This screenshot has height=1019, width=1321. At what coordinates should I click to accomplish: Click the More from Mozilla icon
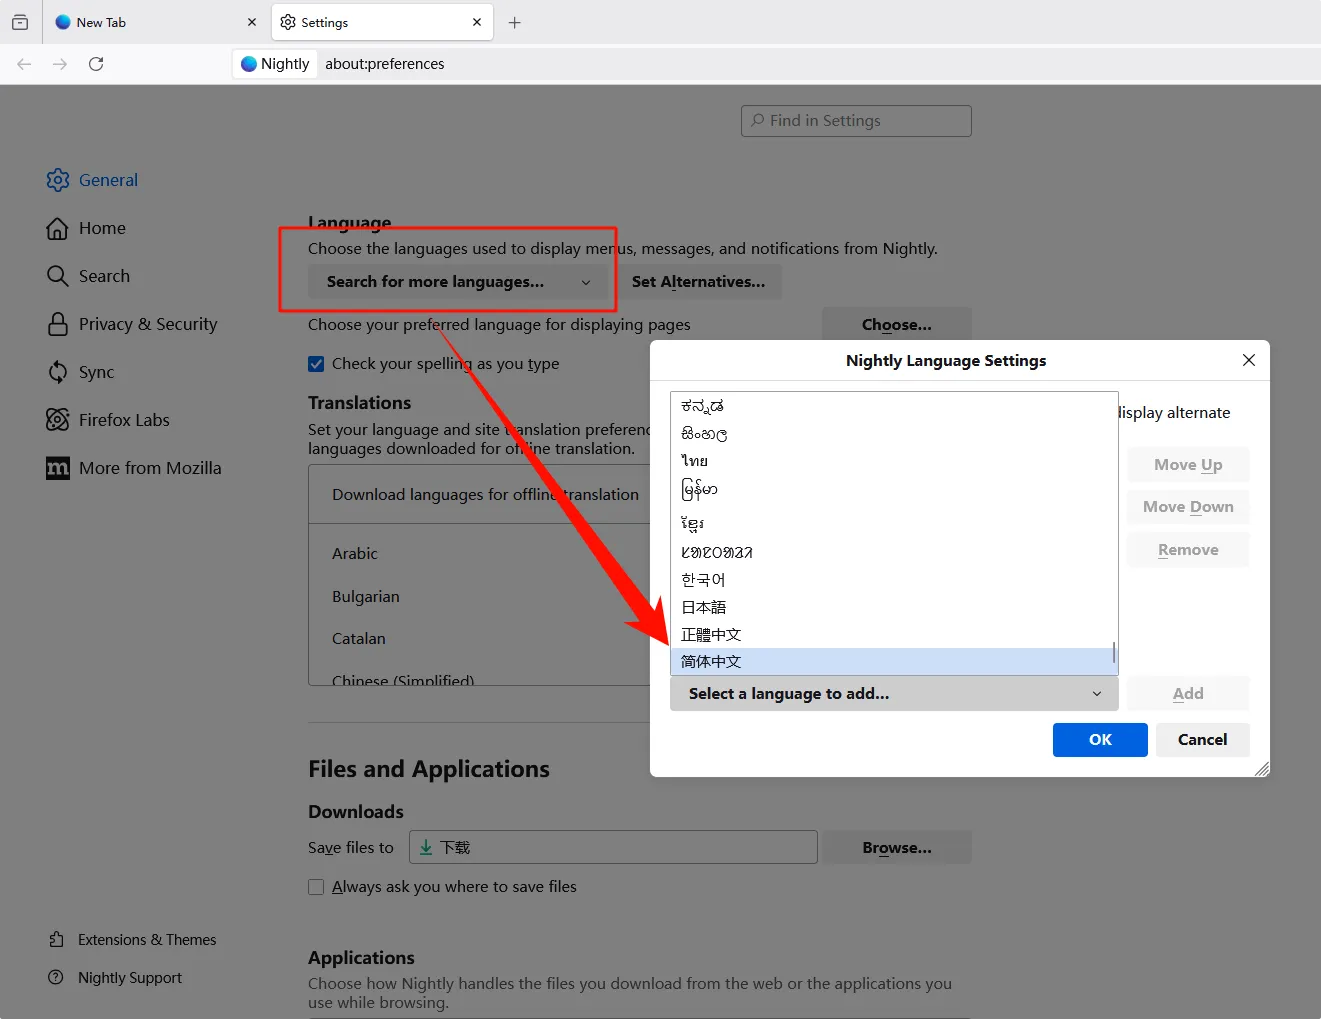[58, 468]
